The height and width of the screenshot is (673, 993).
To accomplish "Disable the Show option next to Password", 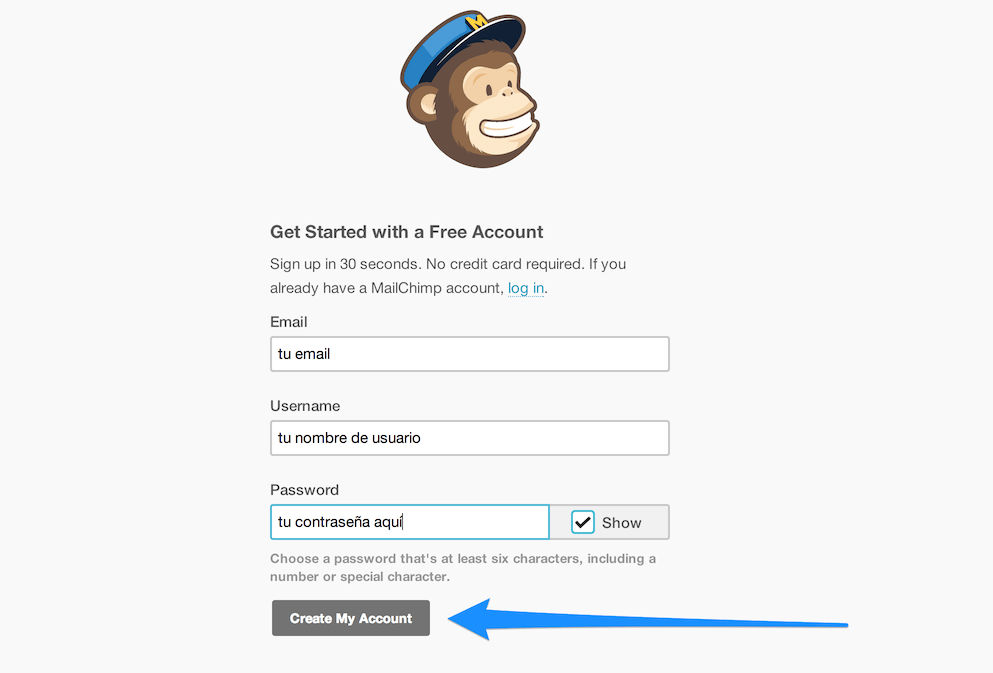I will pos(582,521).
